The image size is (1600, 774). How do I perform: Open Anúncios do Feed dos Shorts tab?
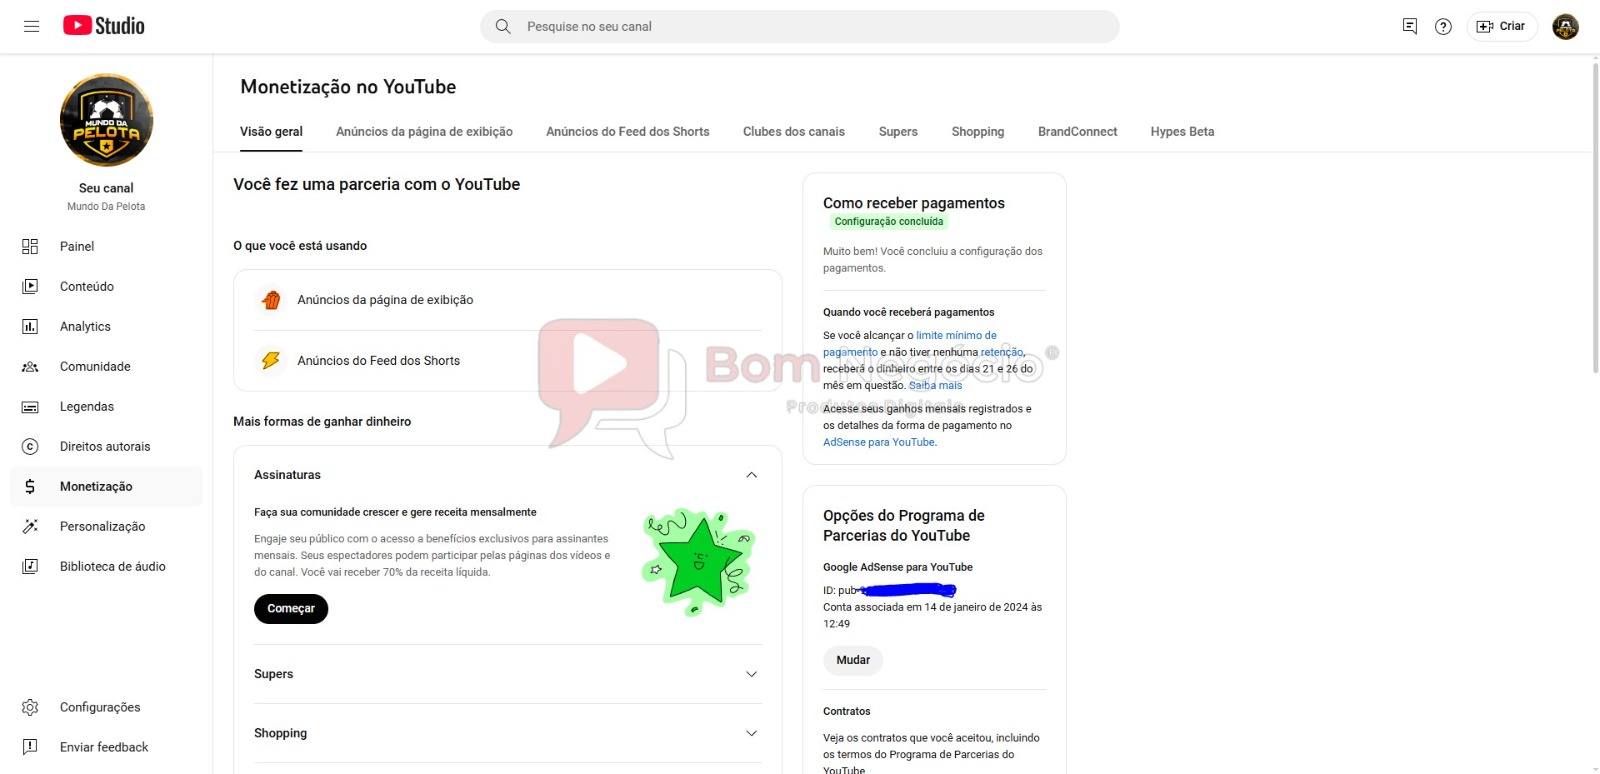(x=628, y=132)
